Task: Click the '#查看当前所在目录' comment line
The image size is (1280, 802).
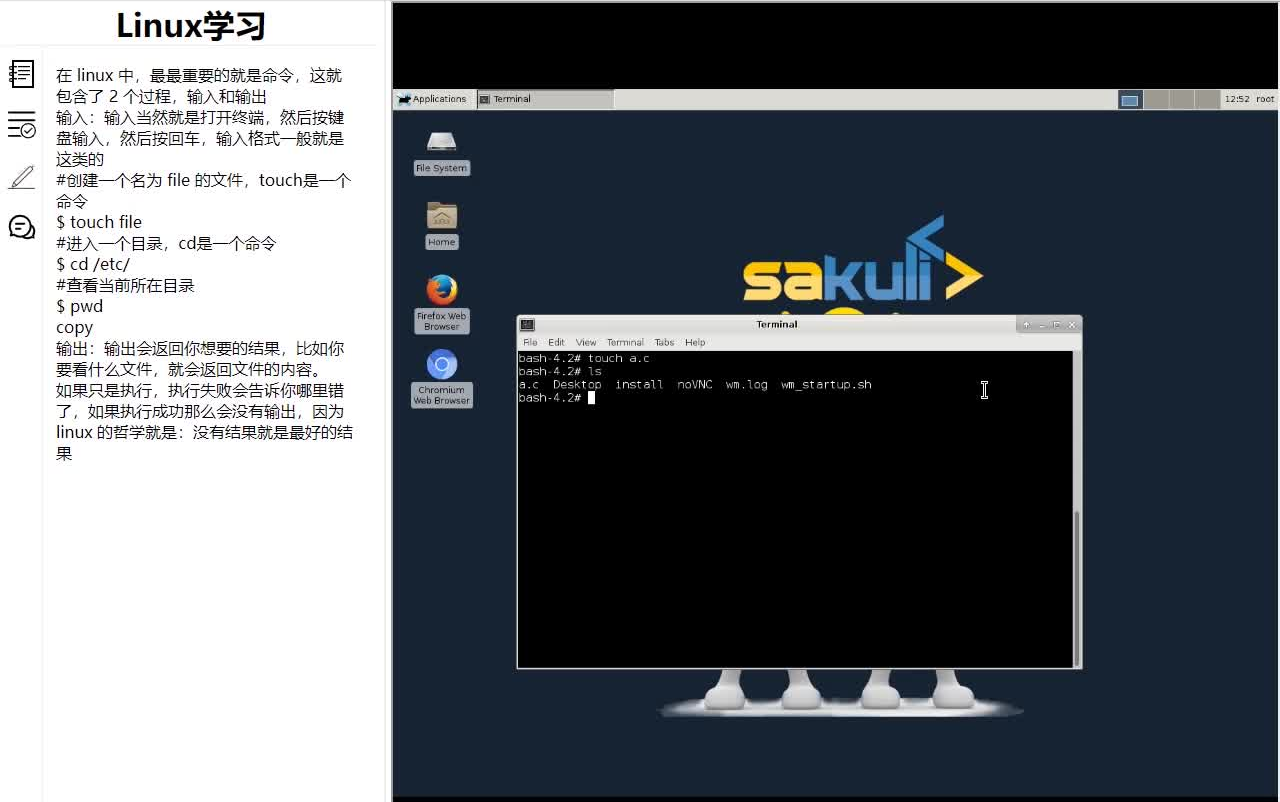Action: [125, 285]
